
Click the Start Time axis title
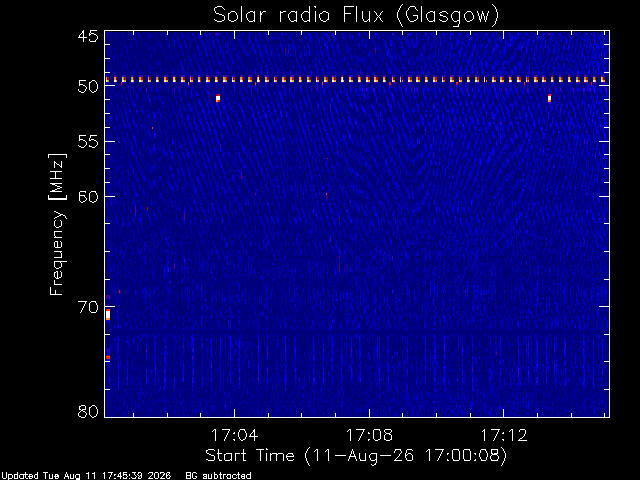[x=356, y=456]
